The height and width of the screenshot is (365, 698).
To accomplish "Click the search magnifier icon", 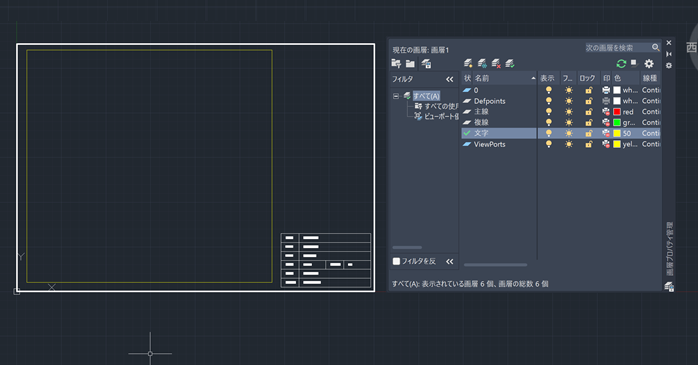I will click(x=656, y=47).
